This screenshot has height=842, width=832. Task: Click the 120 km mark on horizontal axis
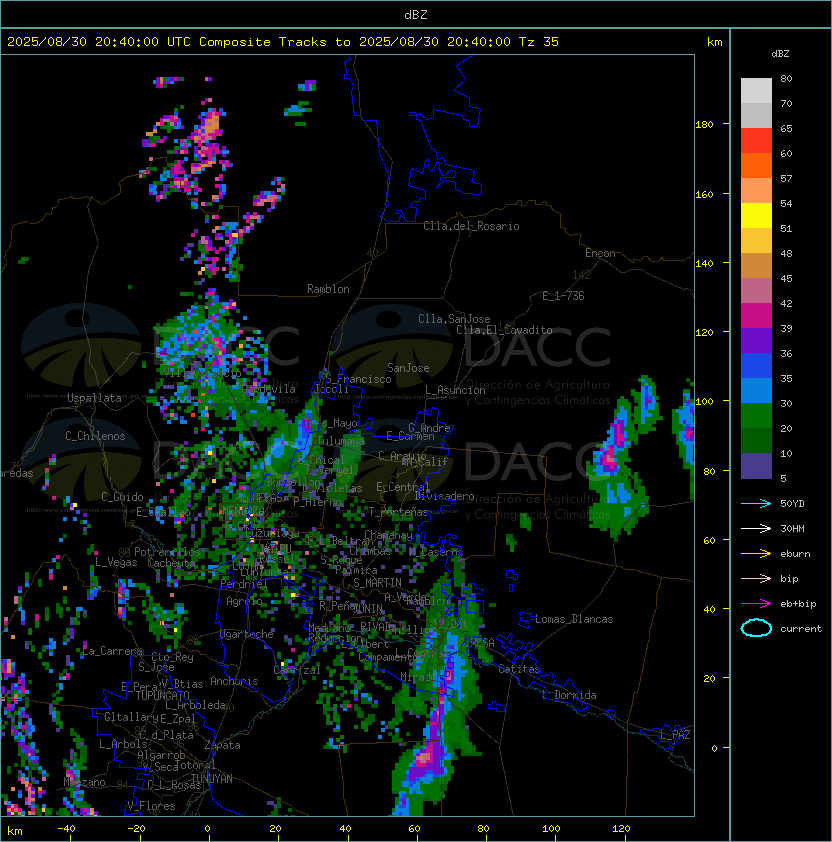[621, 829]
